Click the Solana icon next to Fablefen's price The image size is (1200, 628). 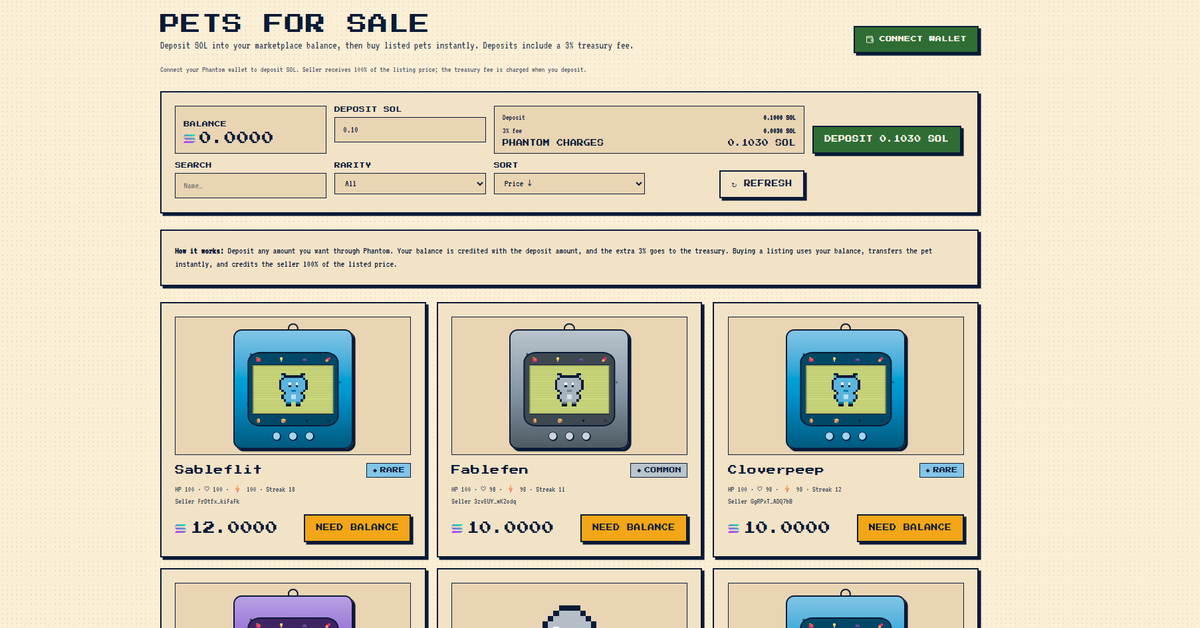[x=457, y=528]
